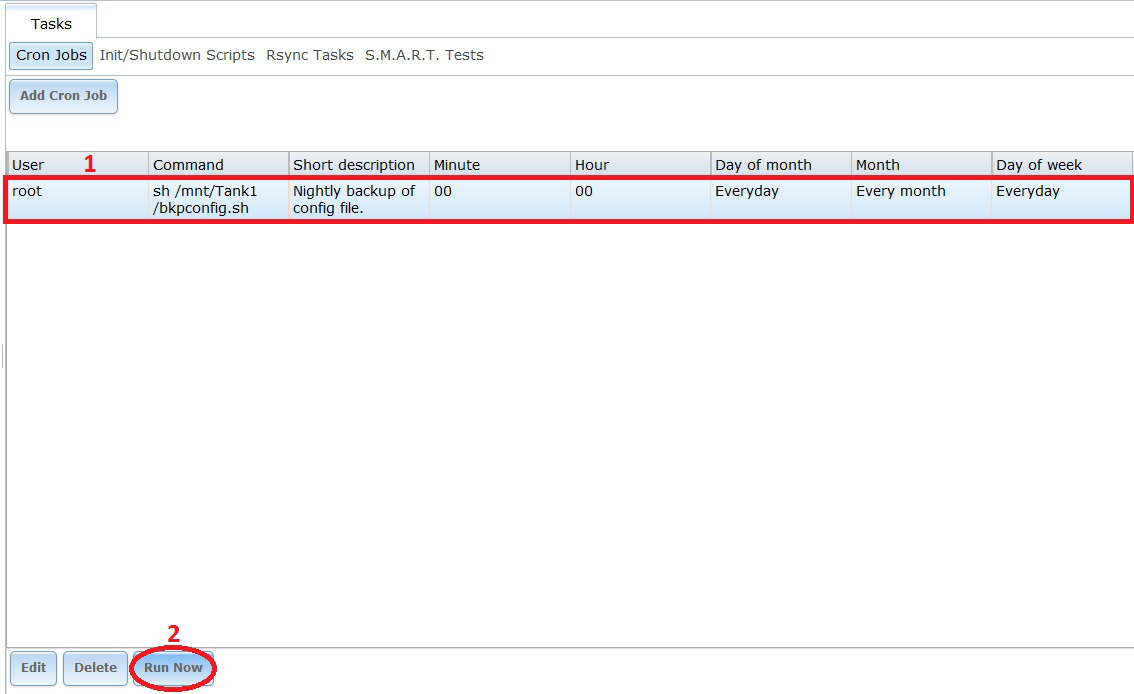This screenshot has width=1134, height=694.
Task: Edit the selected cron job
Action: tap(33, 668)
